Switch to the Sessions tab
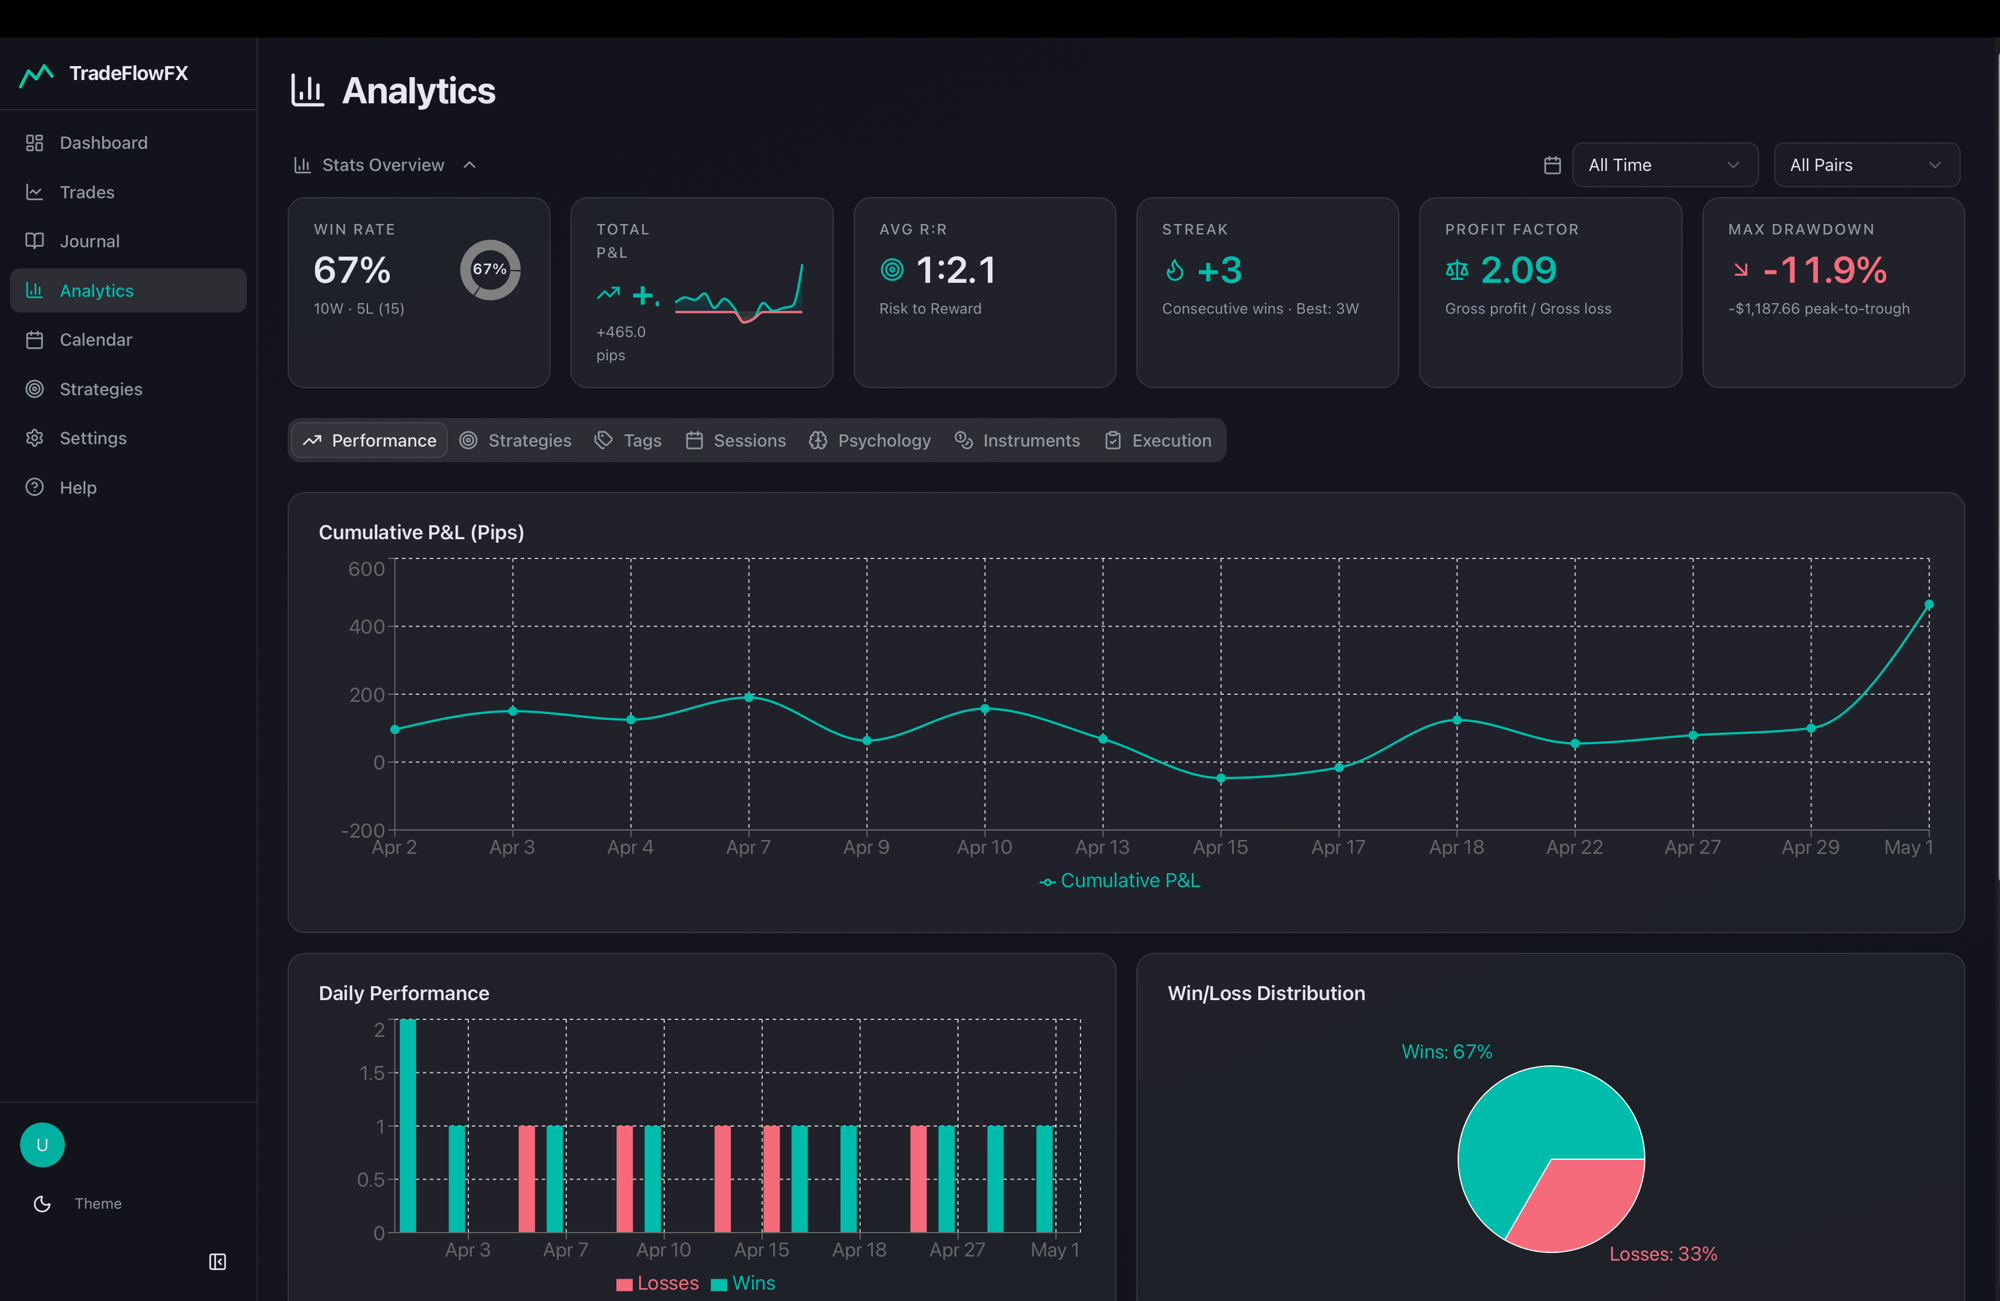The height and width of the screenshot is (1301, 2000). 736,440
